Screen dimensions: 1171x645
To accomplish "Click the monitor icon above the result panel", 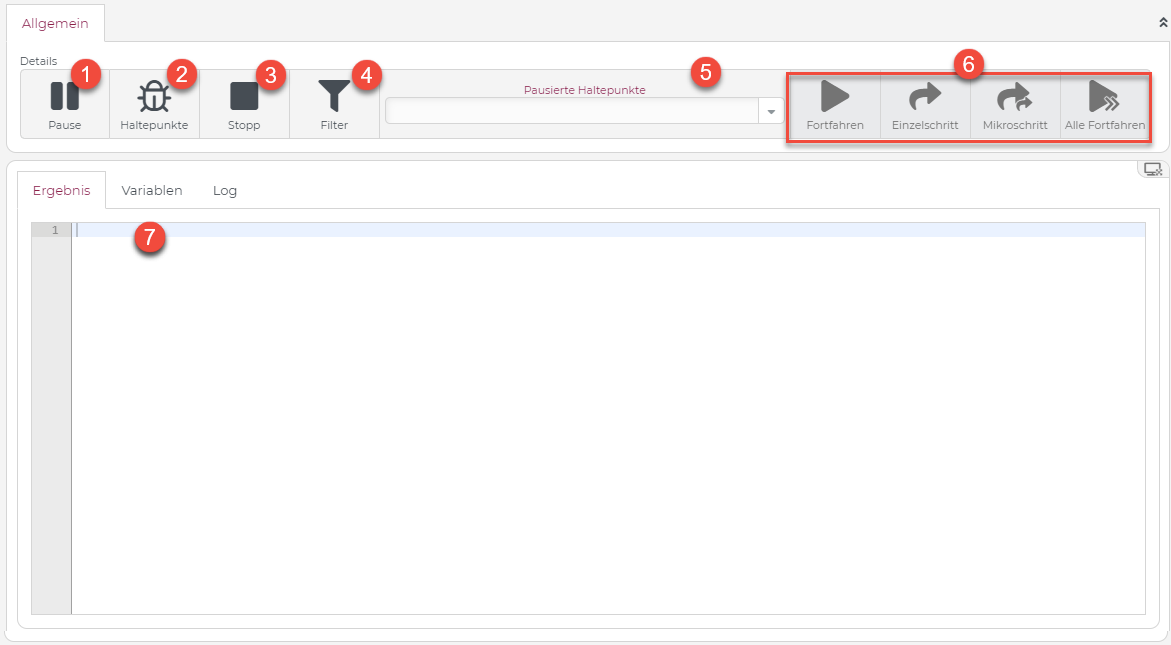I will point(1152,169).
